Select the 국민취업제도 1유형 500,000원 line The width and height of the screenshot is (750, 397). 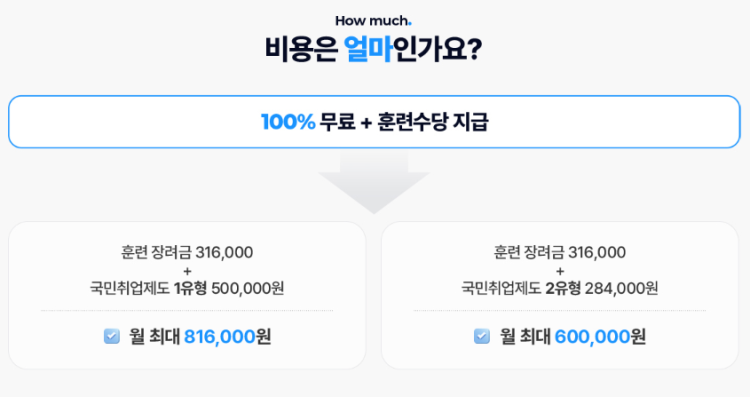pos(187,288)
